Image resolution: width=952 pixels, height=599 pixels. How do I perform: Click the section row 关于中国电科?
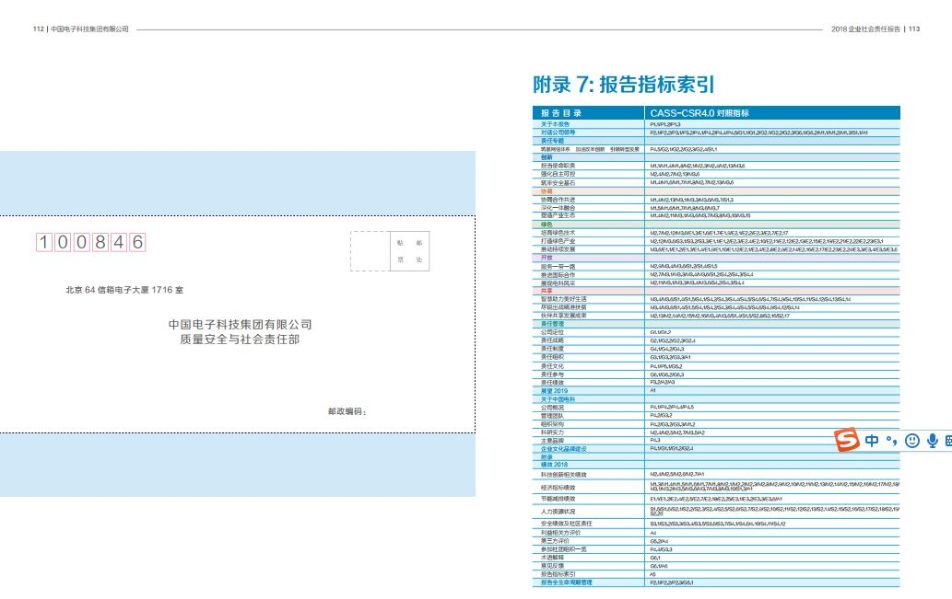pyautogui.click(x=716, y=399)
